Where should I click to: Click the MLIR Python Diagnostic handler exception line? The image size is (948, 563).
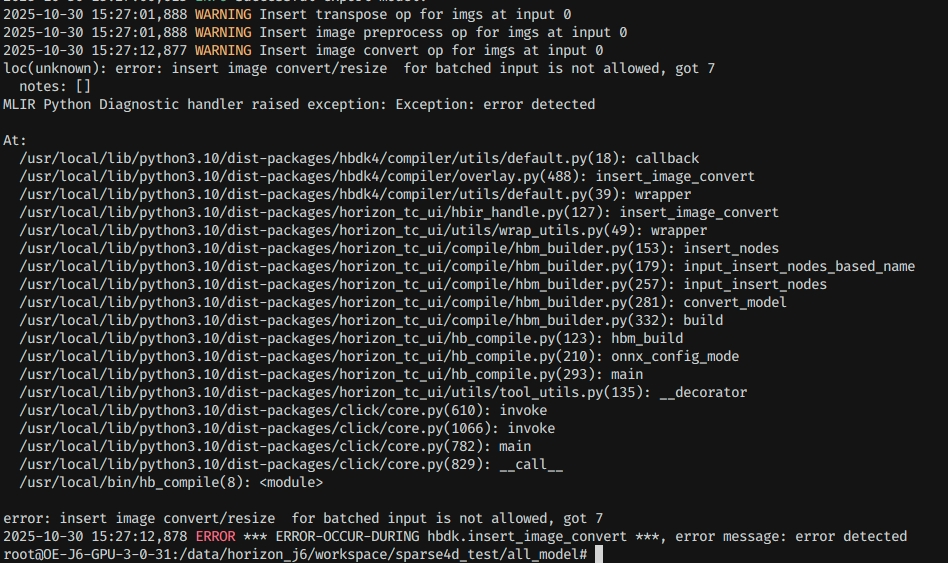pos(299,104)
